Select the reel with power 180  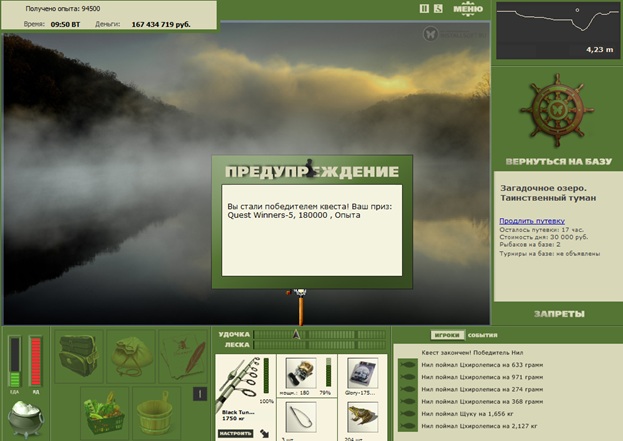[301, 373]
